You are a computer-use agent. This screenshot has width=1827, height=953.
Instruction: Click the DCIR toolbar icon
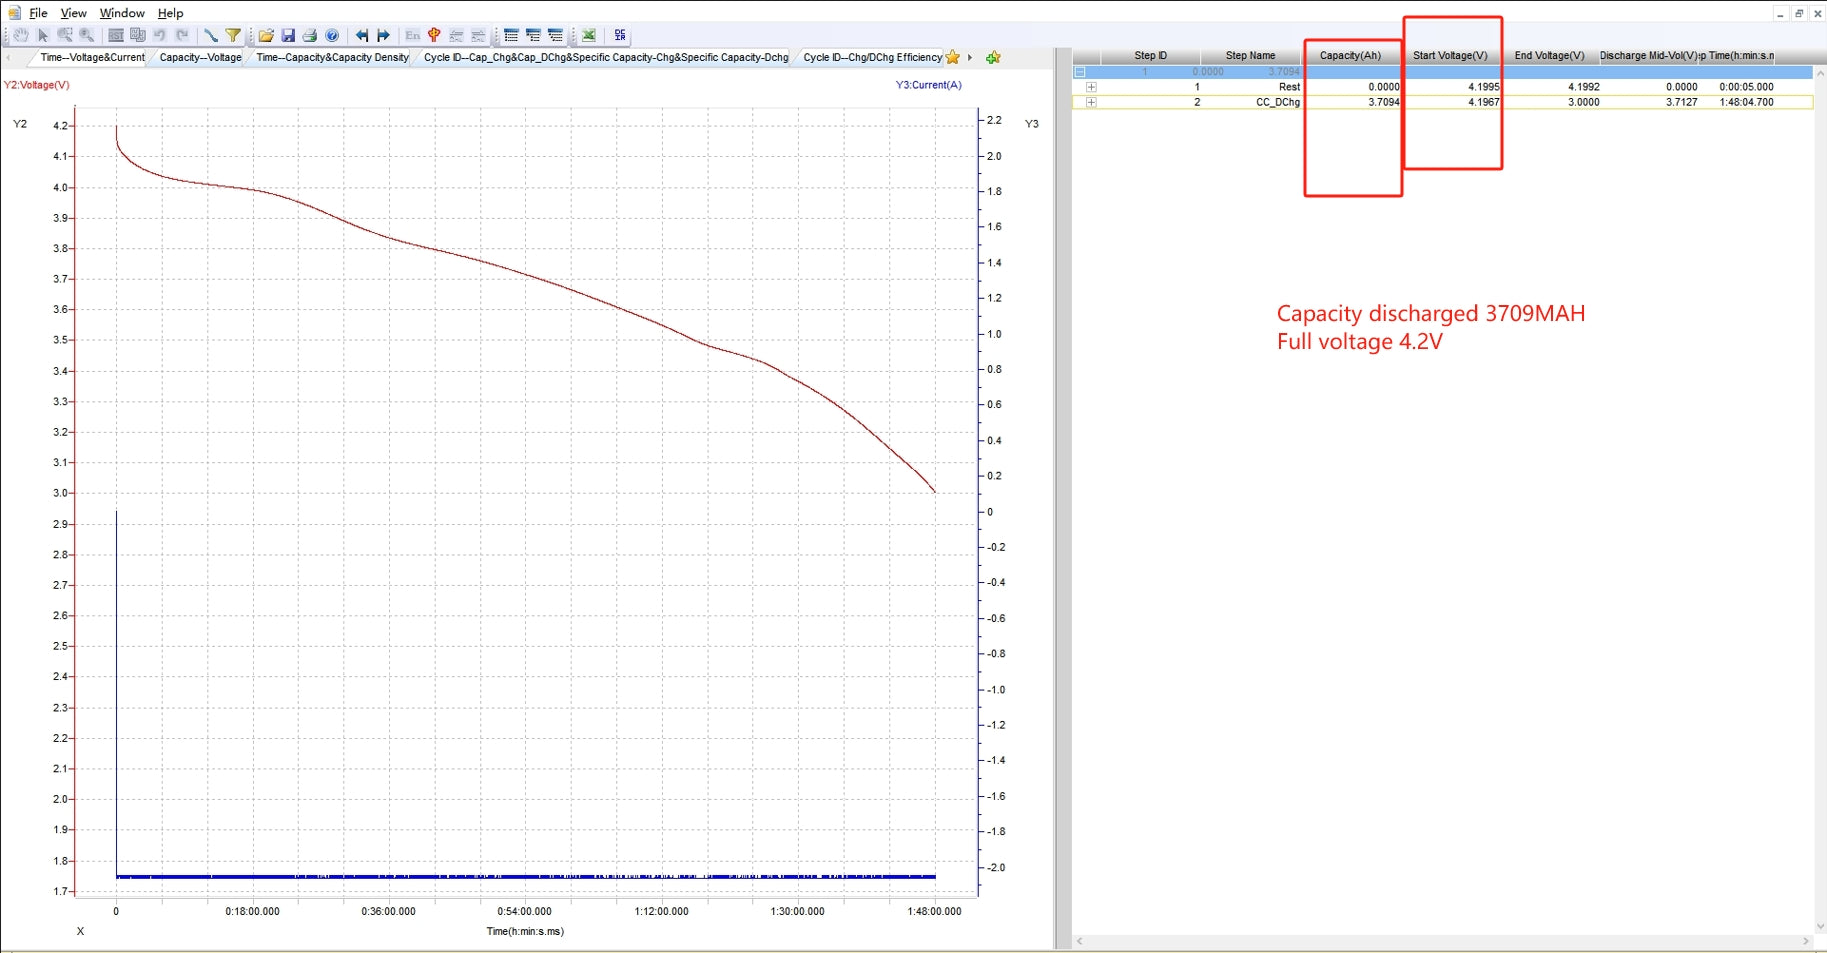[x=620, y=35]
